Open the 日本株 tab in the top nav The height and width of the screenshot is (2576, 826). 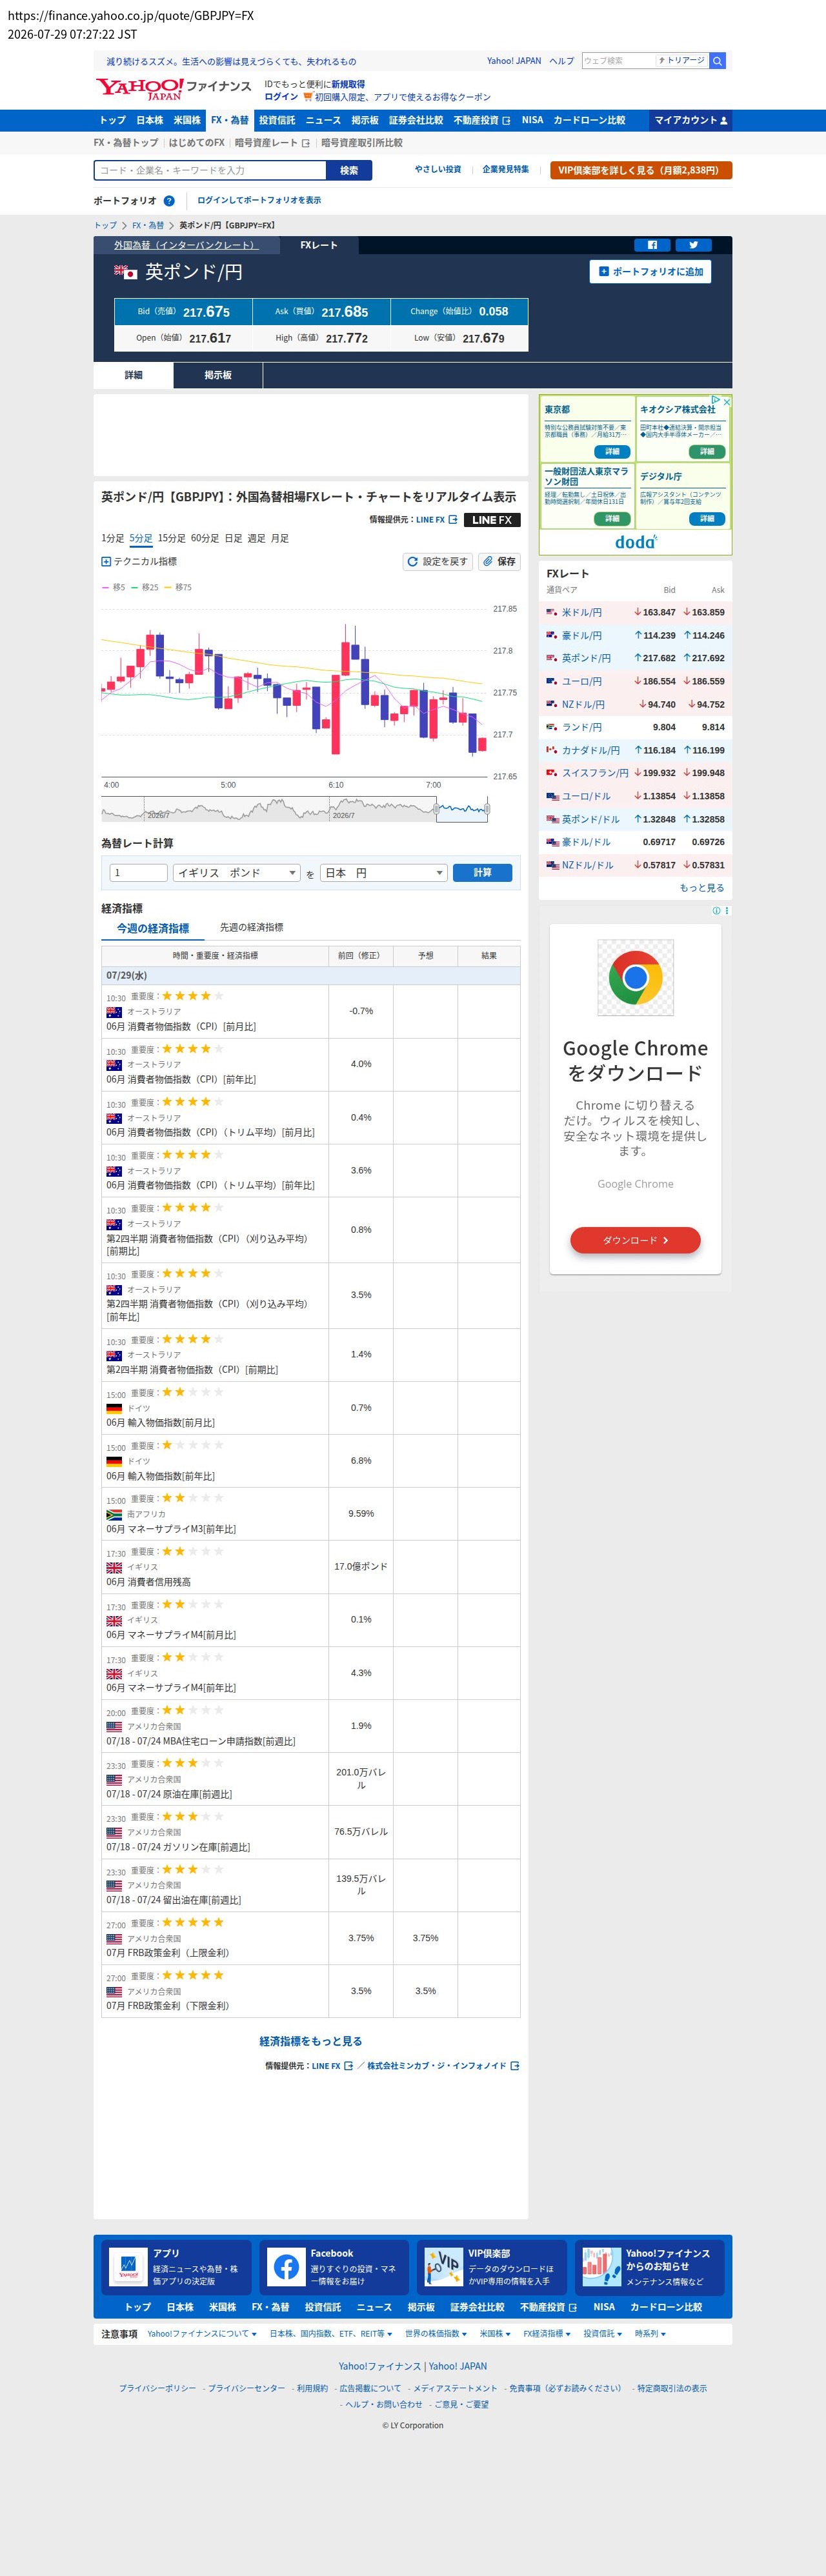(150, 121)
